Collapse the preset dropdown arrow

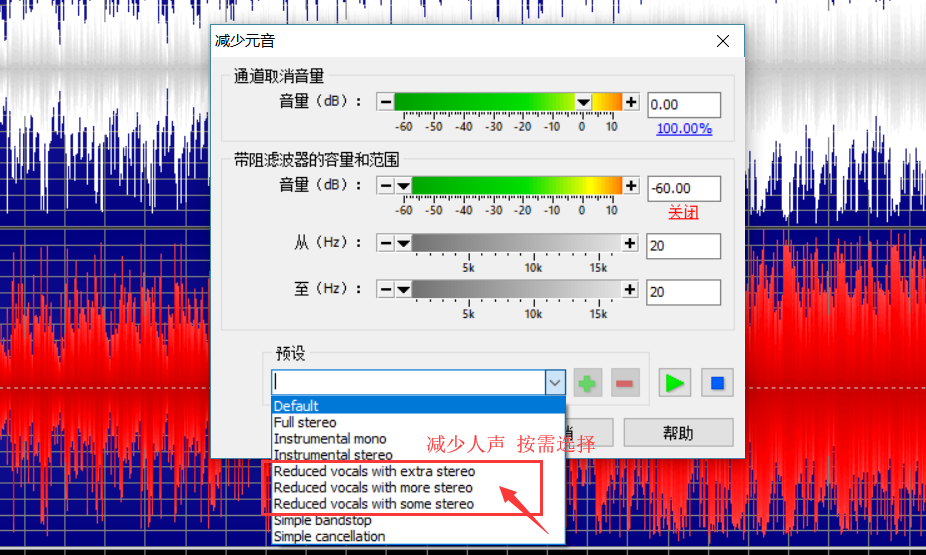pyautogui.click(x=555, y=383)
